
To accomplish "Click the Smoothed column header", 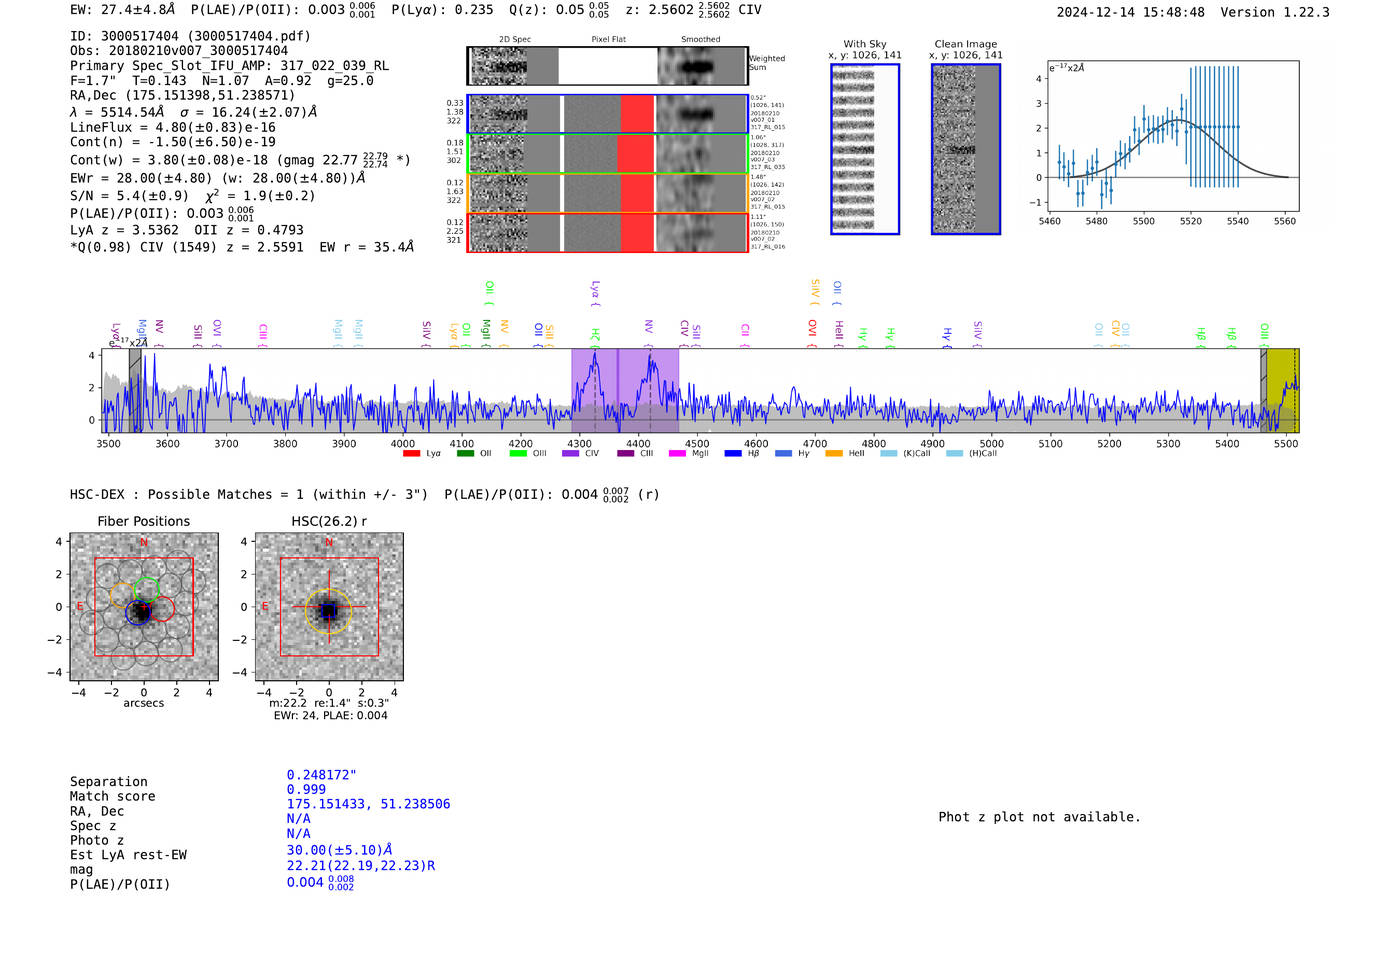I will pyautogui.click(x=700, y=40).
